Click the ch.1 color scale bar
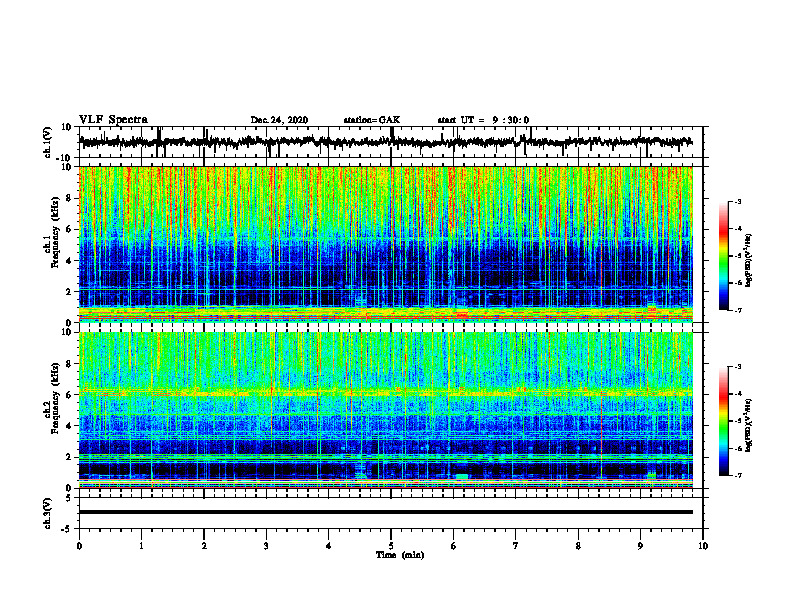 pos(723,256)
